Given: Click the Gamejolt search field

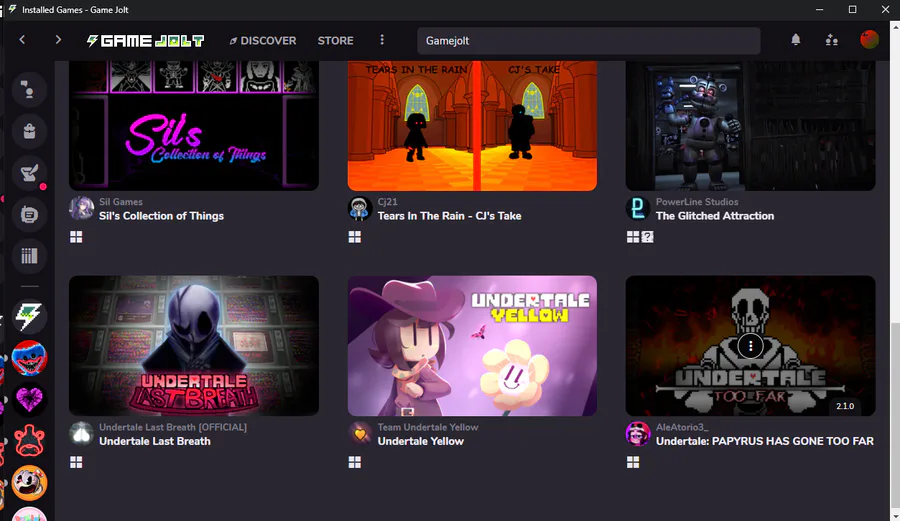Looking at the screenshot, I should point(588,41).
